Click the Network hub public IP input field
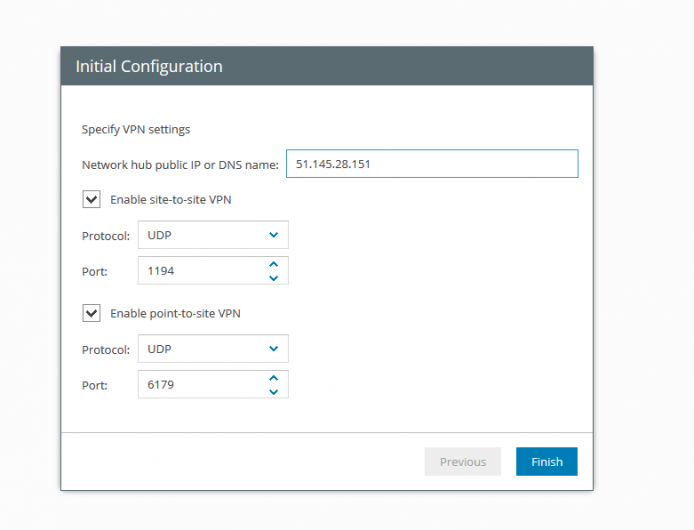 point(432,164)
